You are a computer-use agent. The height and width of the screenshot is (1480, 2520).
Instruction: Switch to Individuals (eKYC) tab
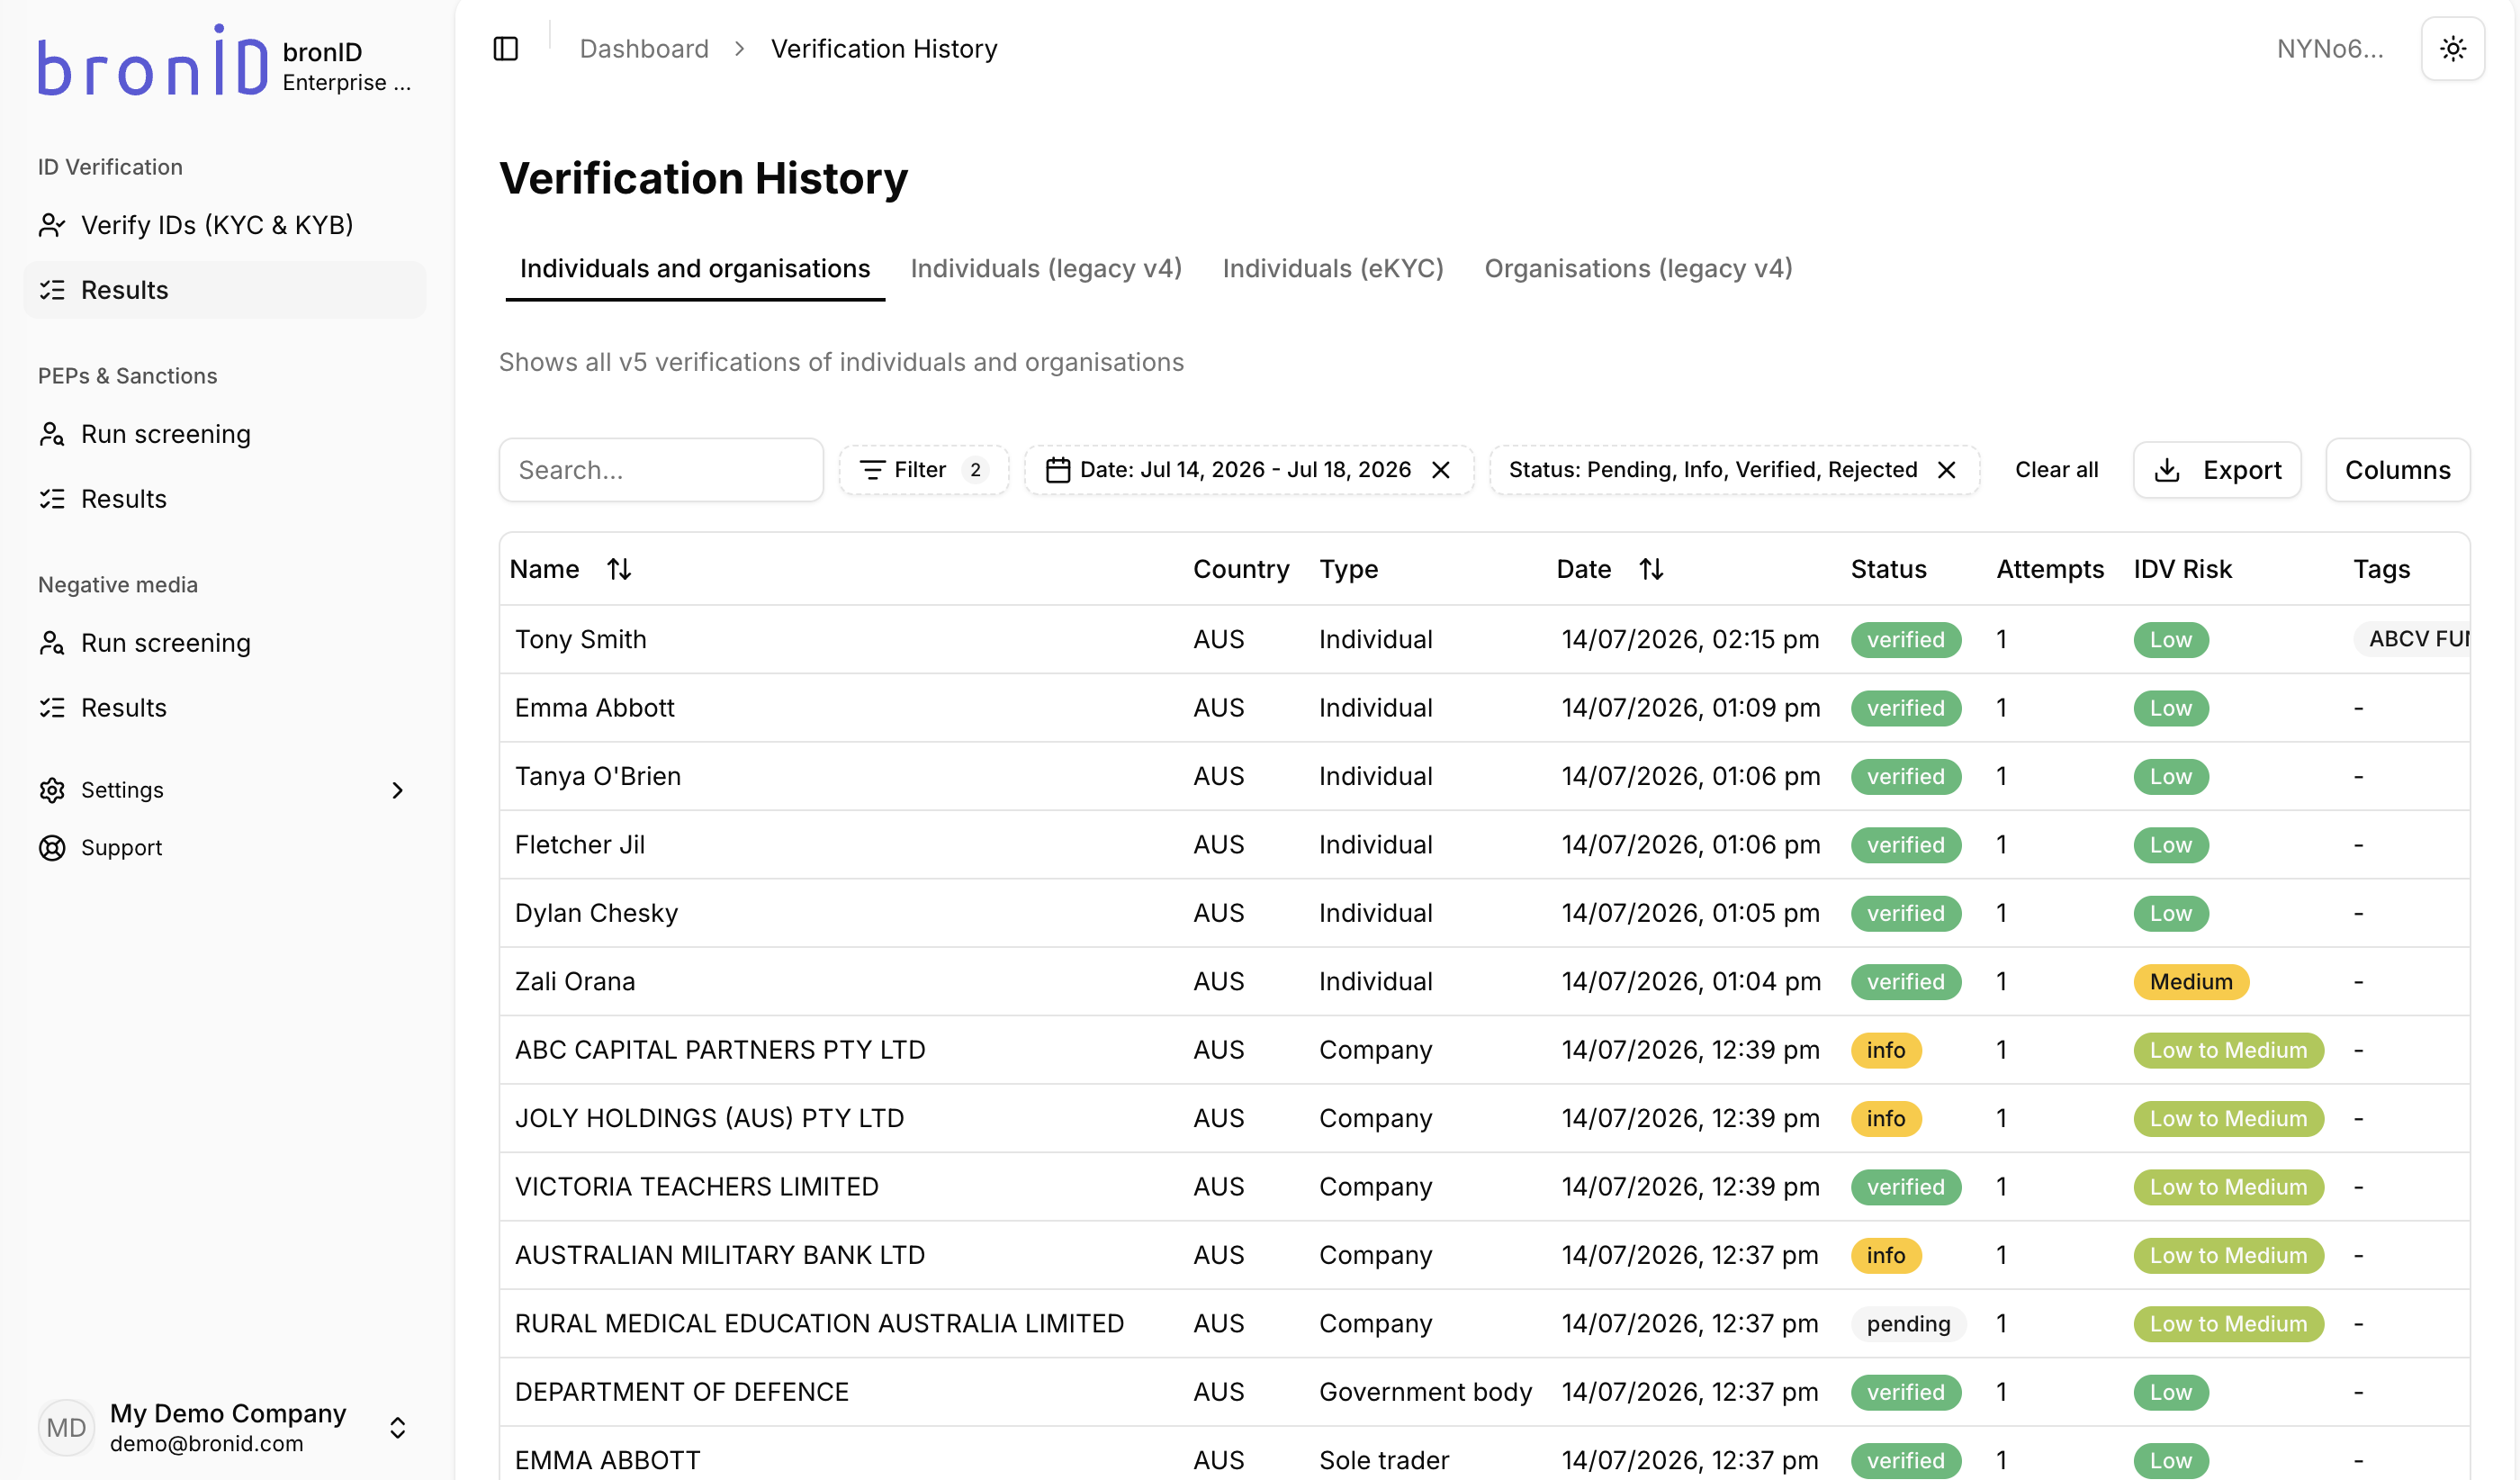(1333, 269)
